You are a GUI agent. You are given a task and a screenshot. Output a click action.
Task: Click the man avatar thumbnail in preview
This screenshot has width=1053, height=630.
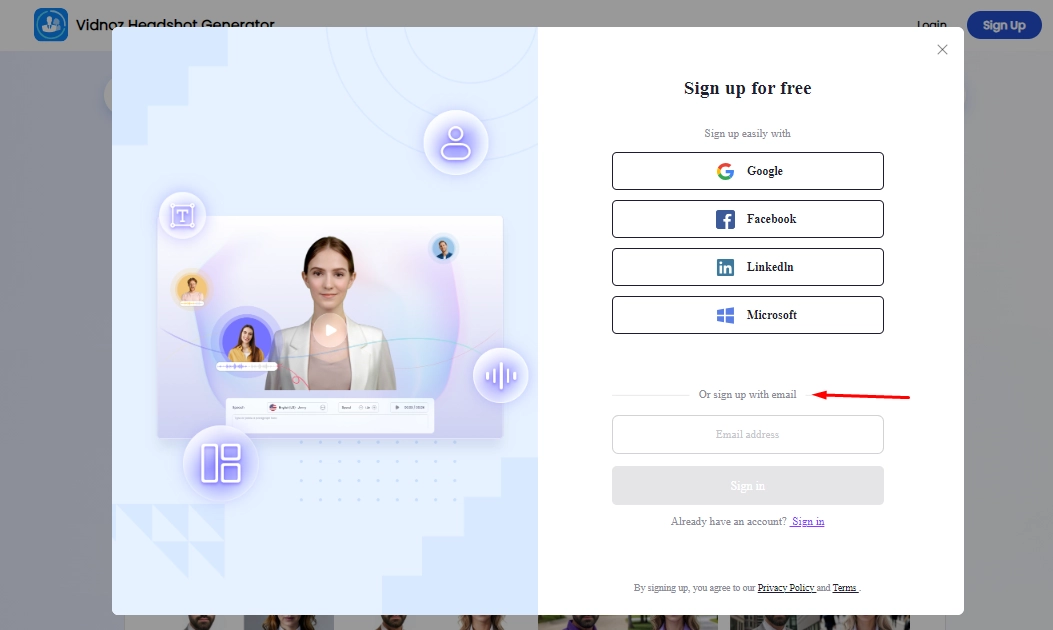click(443, 249)
